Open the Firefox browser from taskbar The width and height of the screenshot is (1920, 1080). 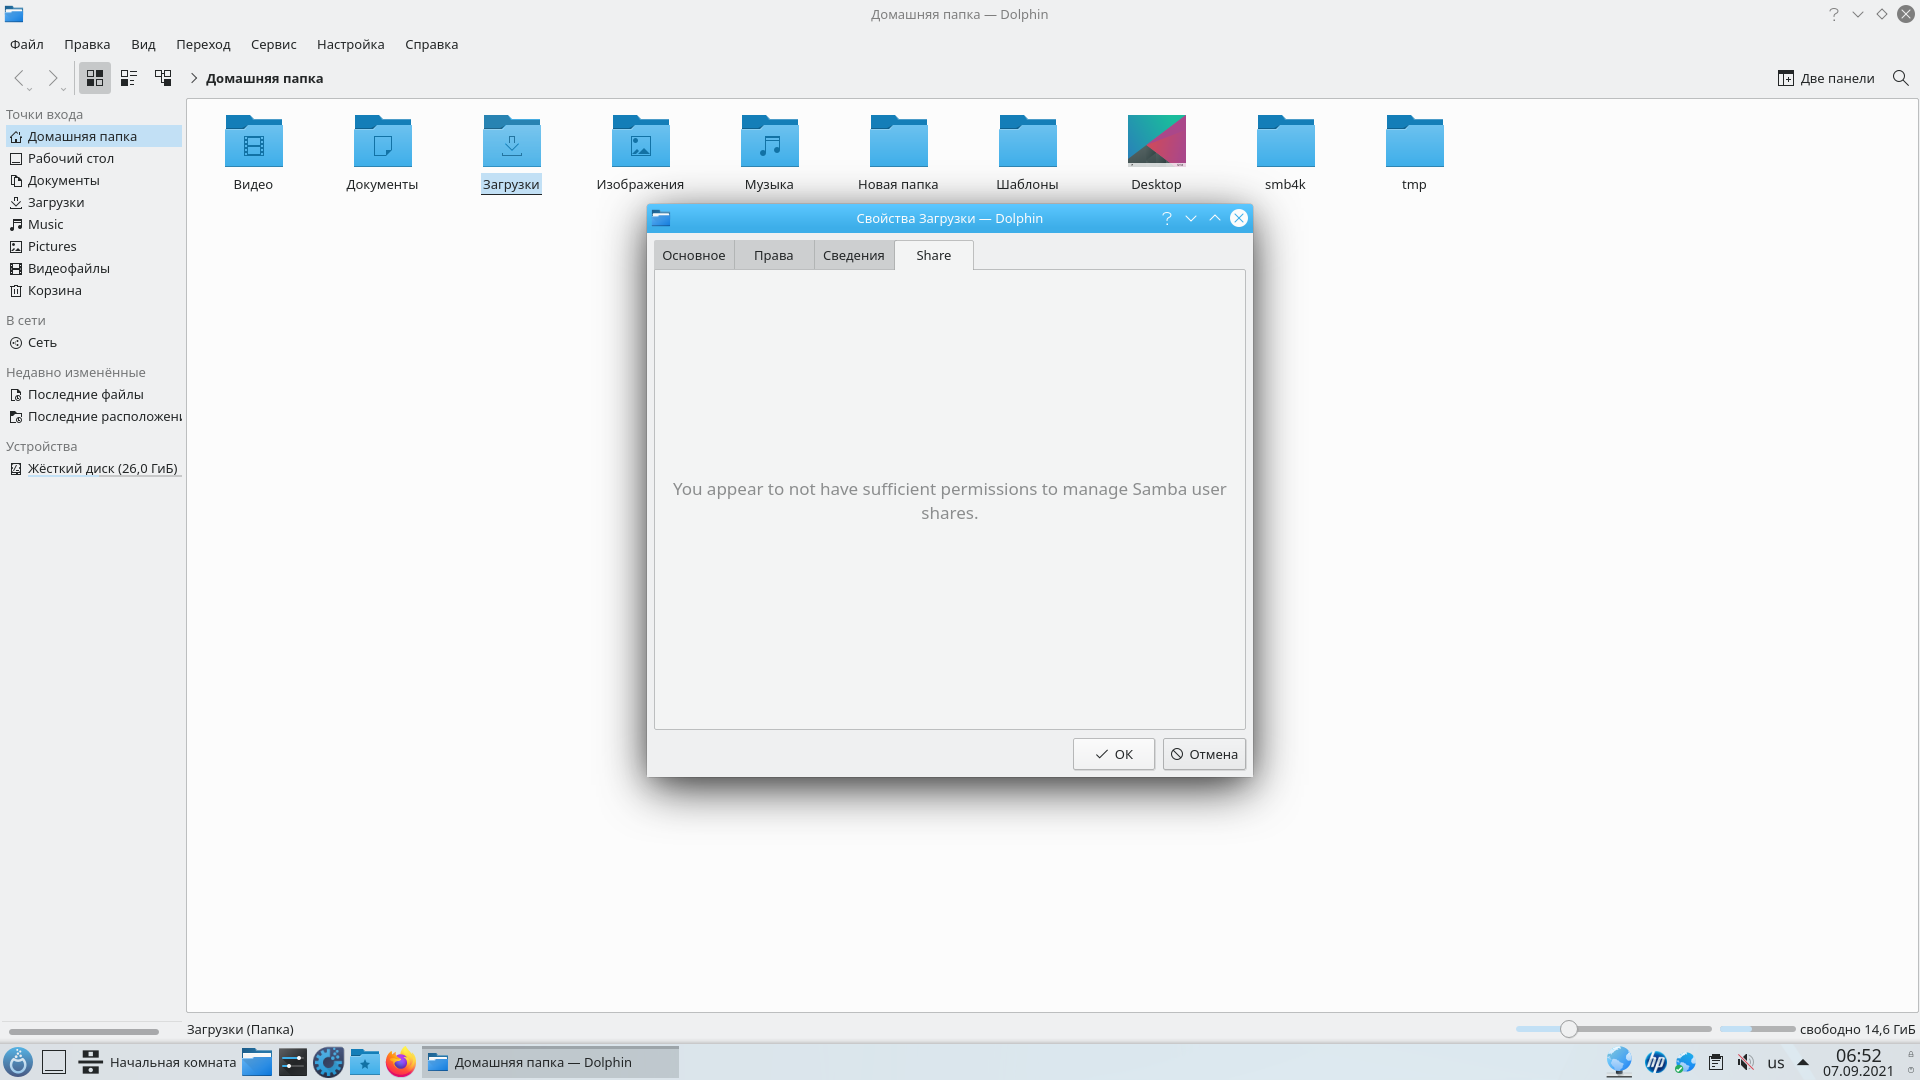pos(400,1062)
